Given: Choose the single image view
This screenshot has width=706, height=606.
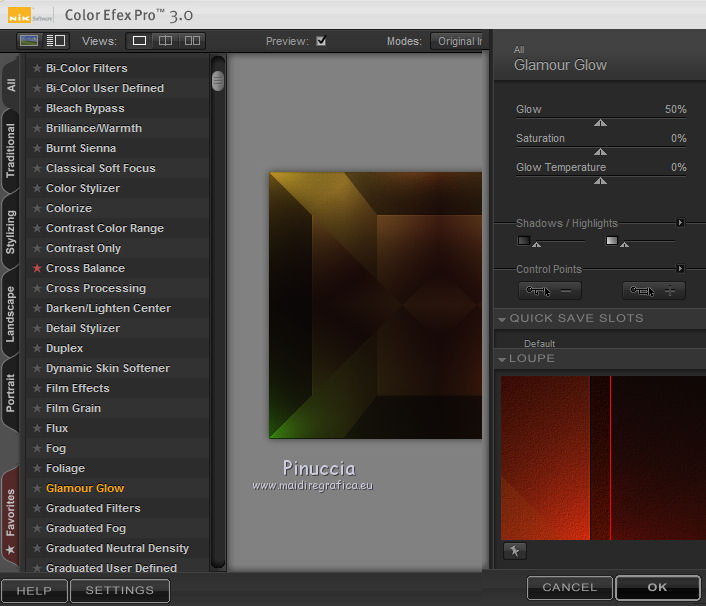Looking at the screenshot, I should click(x=139, y=41).
